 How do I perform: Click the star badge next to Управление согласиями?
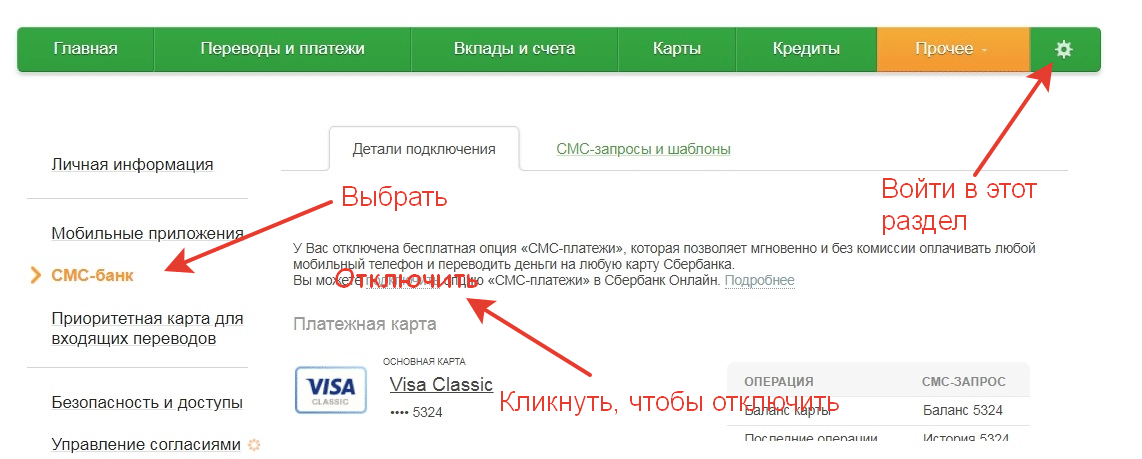(254, 444)
